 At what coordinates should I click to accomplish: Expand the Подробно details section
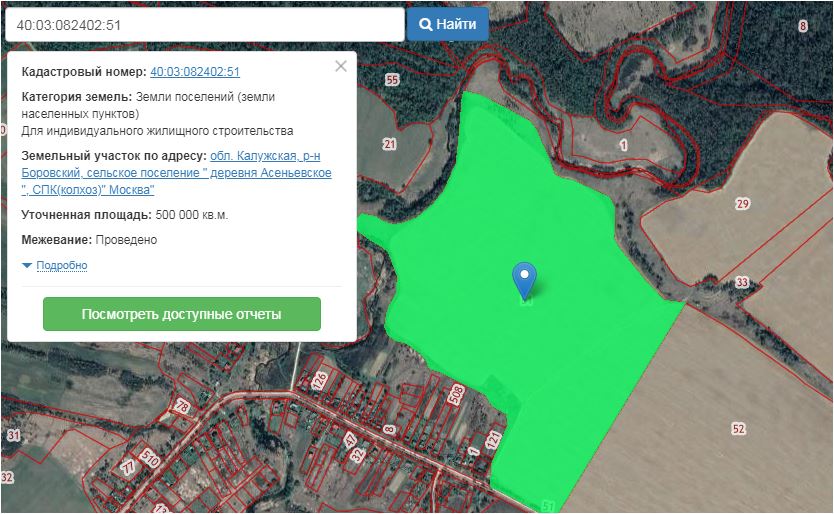pos(61,265)
